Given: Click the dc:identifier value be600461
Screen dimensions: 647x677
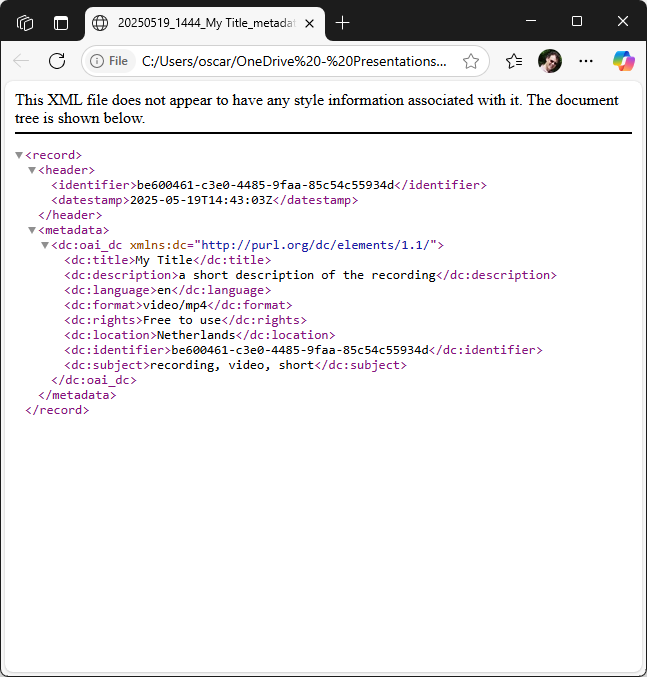Looking at the screenshot, I should tap(300, 350).
